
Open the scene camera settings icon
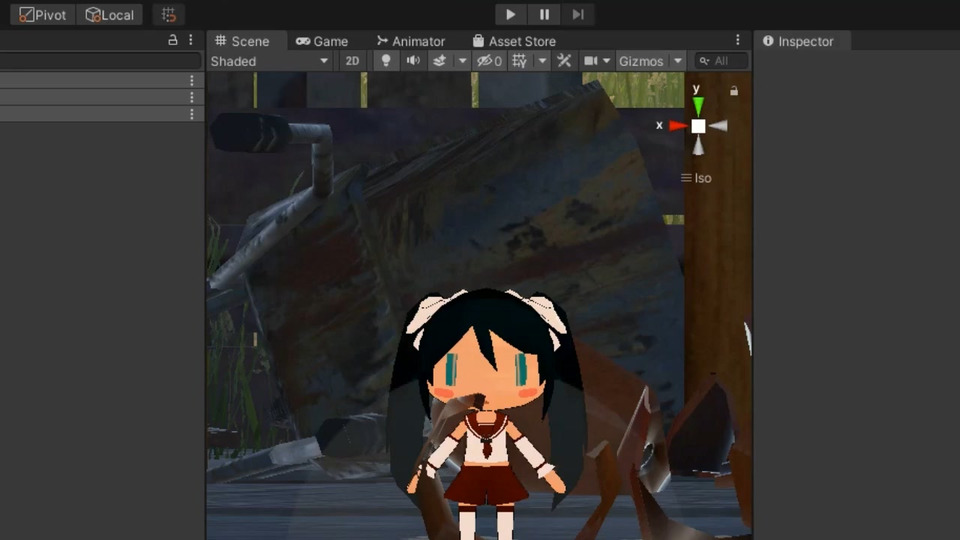[x=590, y=61]
